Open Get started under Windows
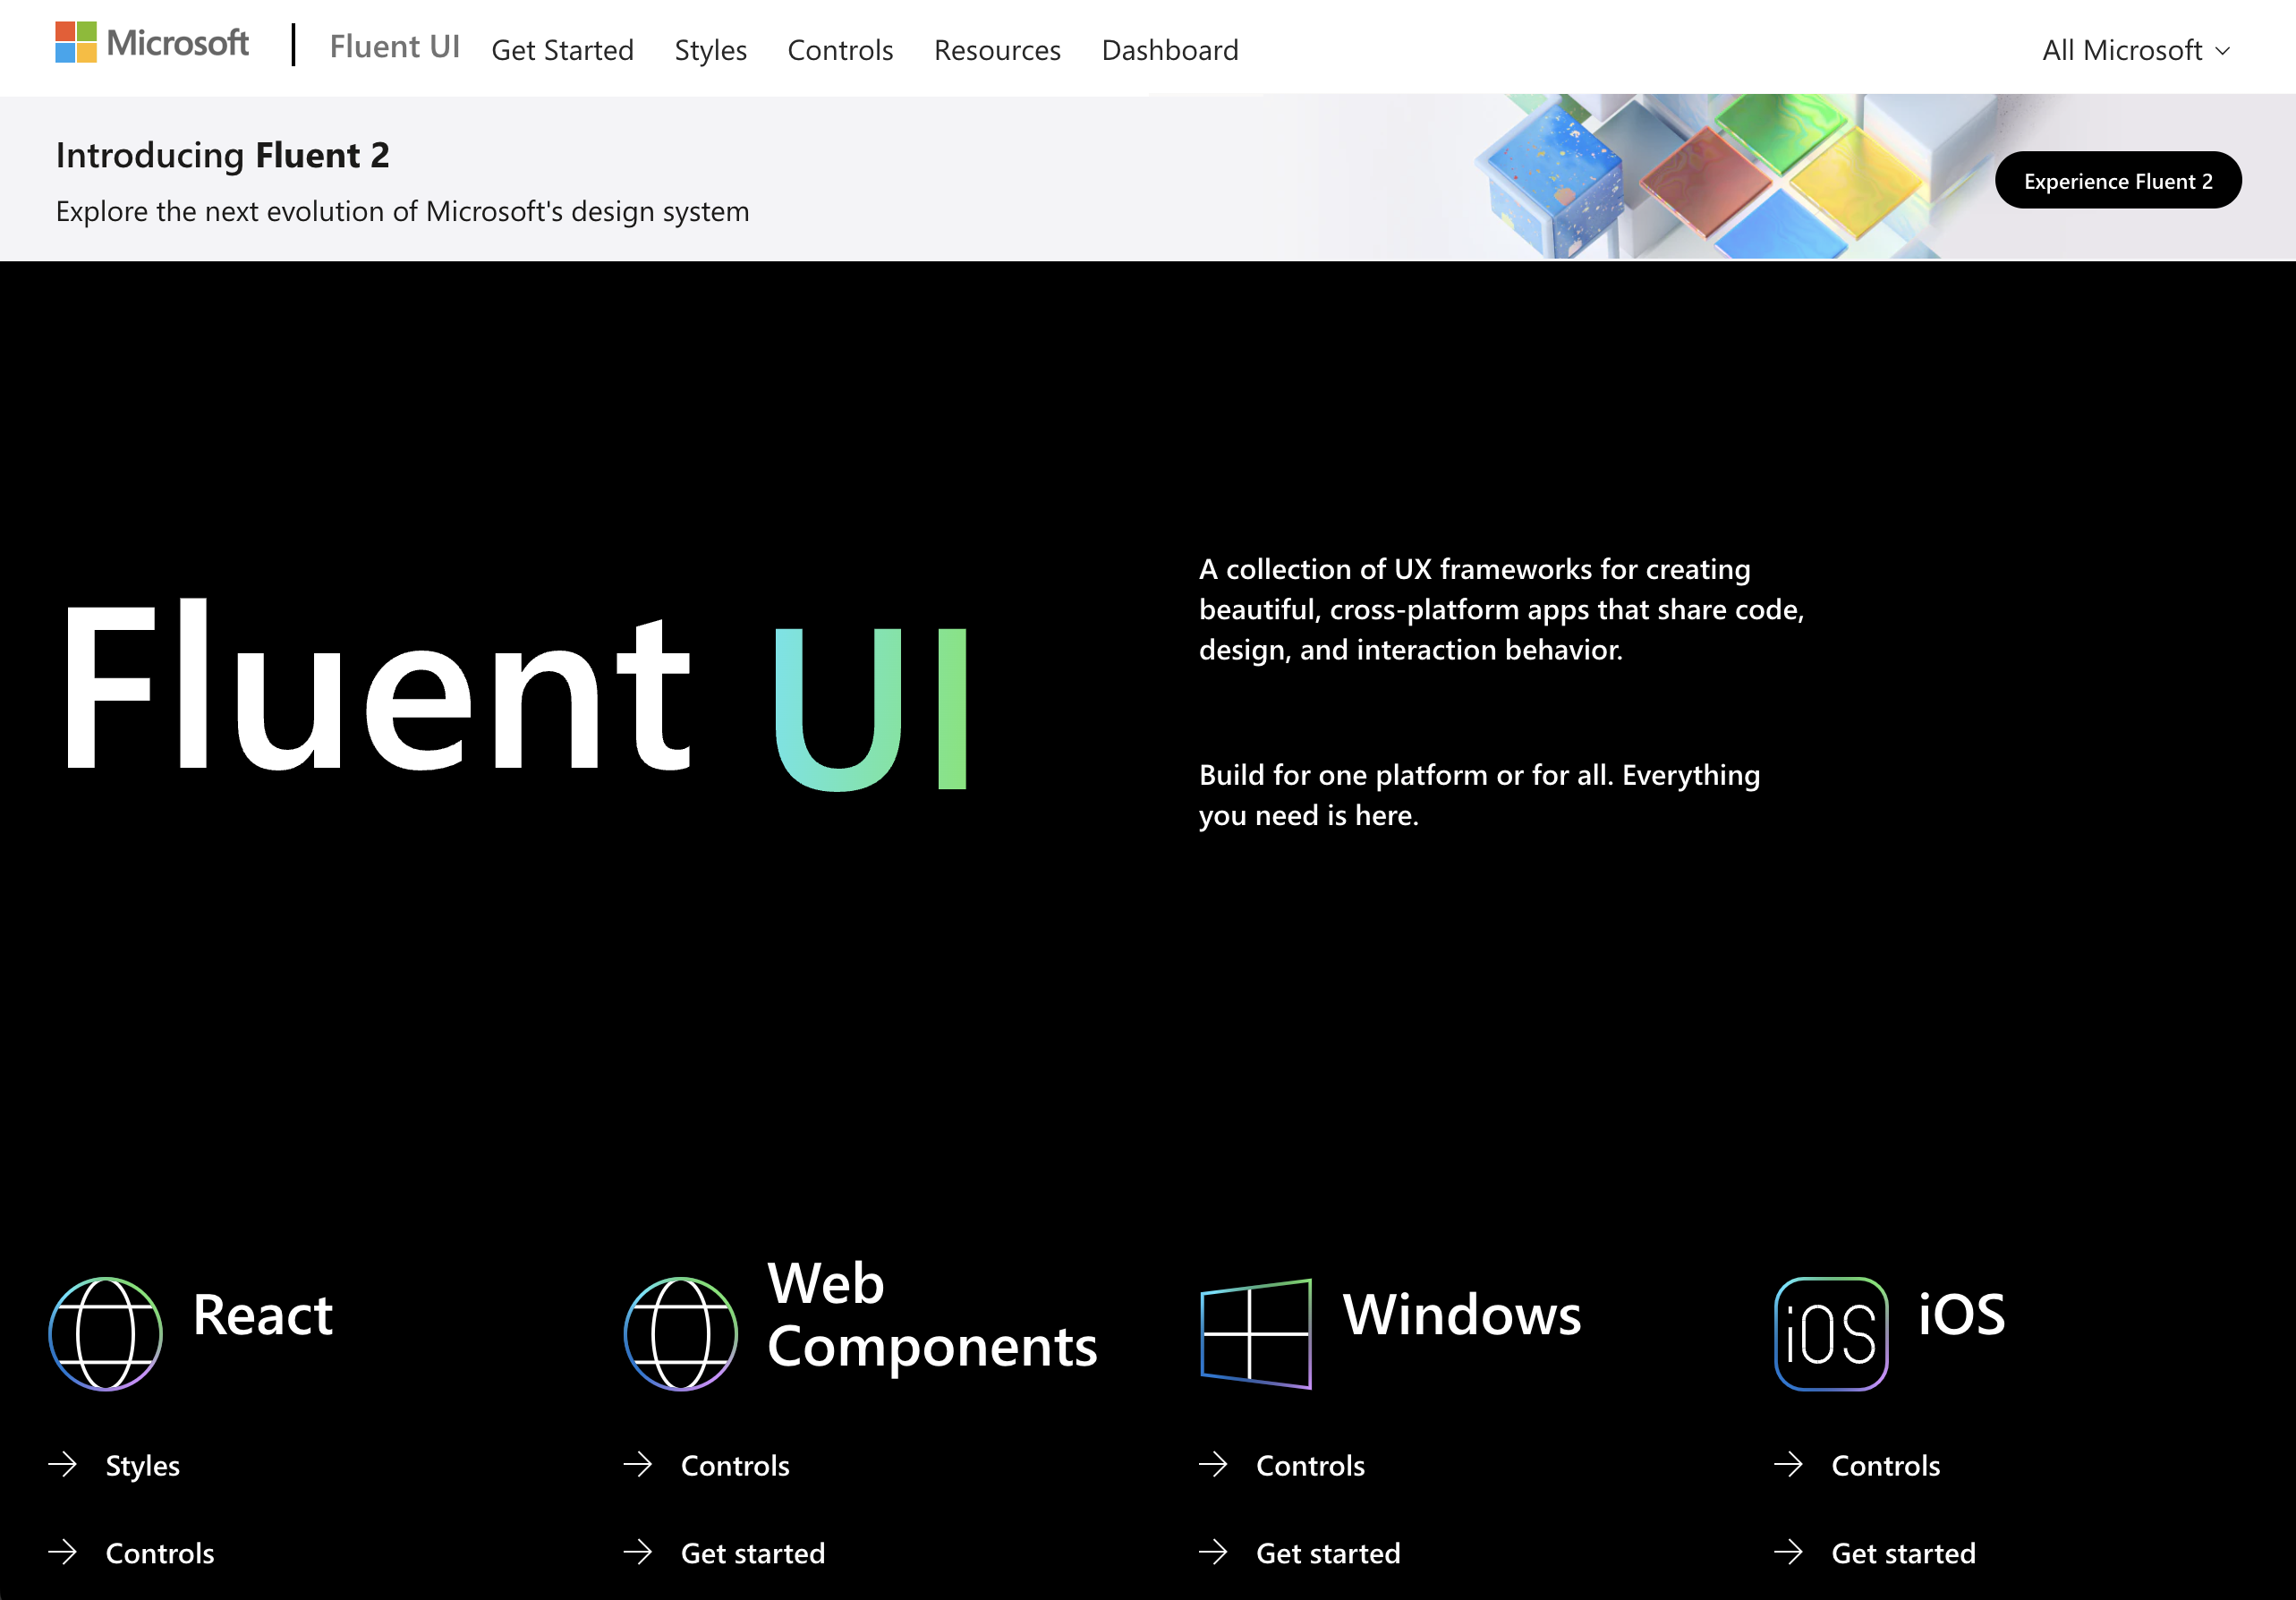 (1327, 1553)
